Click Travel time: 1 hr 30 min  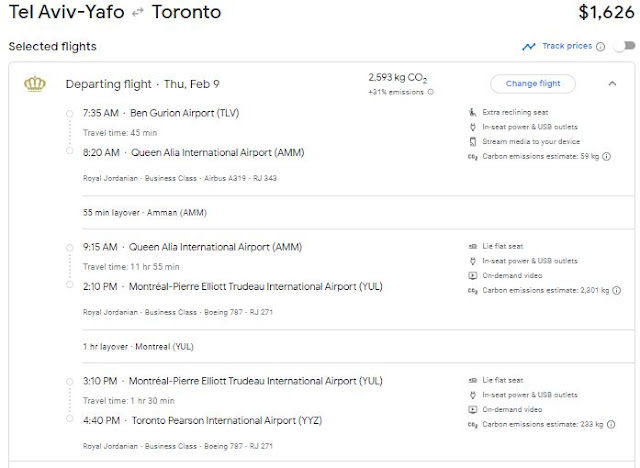click(129, 401)
